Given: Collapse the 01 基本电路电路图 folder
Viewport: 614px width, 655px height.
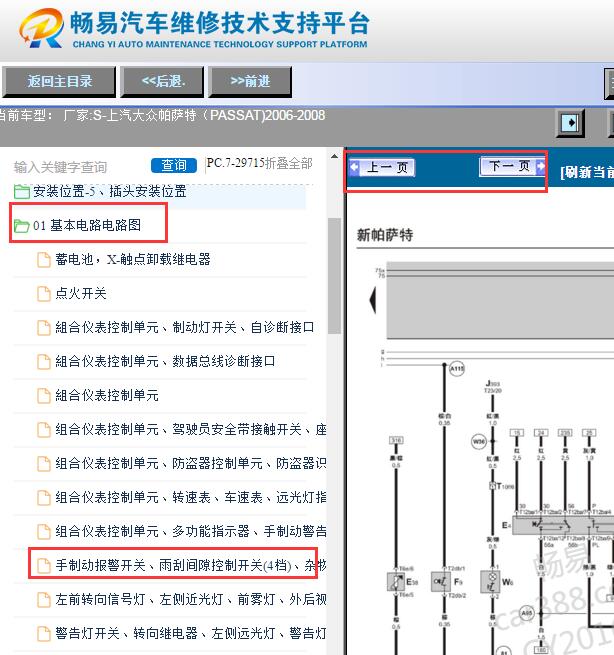Looking at the screenshot, I should coord(87,225).
